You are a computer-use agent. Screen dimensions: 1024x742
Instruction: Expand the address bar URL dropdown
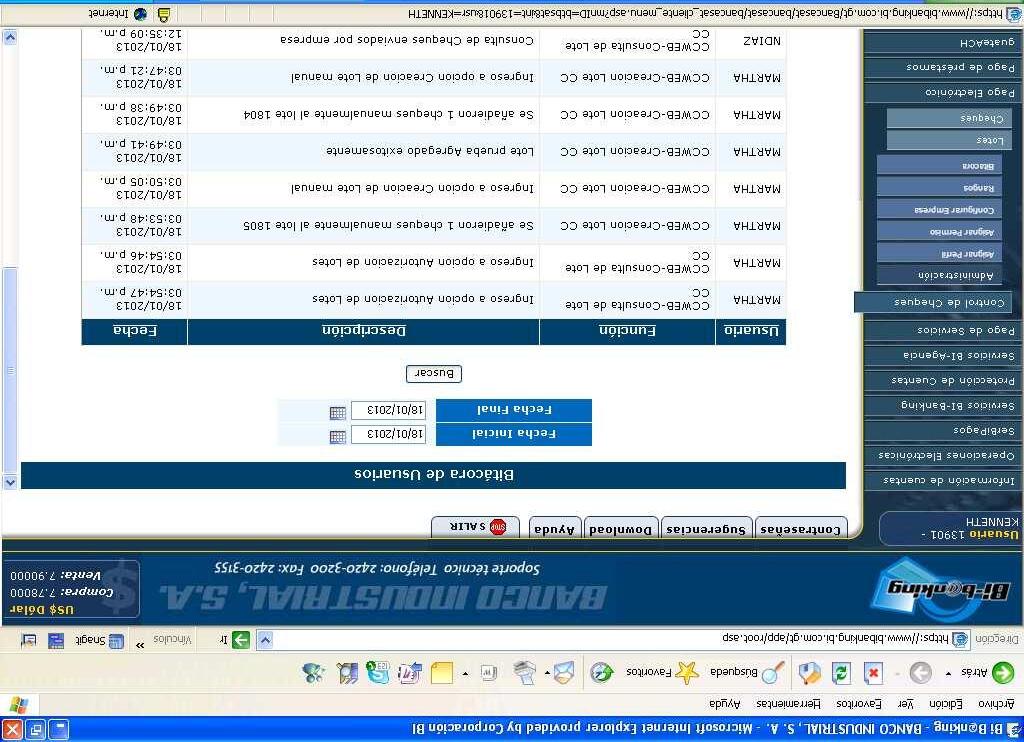tap(264, 640)
